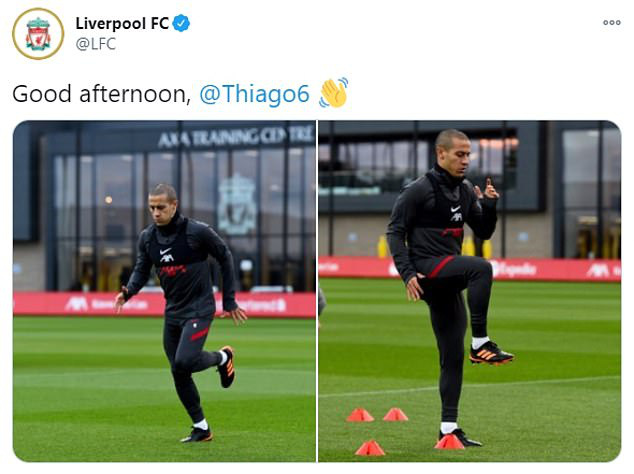
Task: Click the raised orange-striped boot in right photo
Action: pyautogui.click(x=491, y=353)
